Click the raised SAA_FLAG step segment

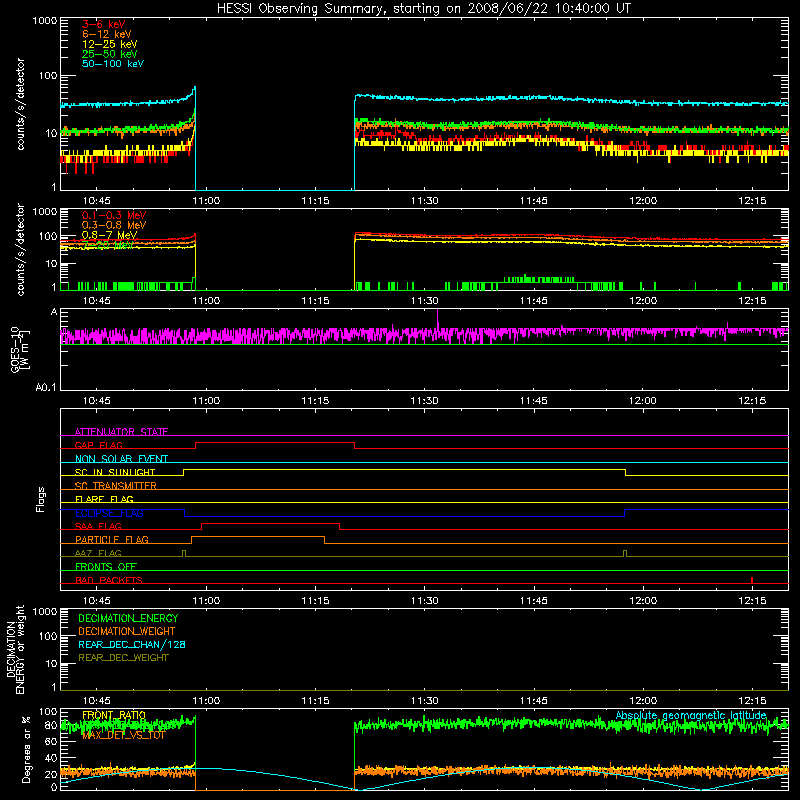coord(270,524)
